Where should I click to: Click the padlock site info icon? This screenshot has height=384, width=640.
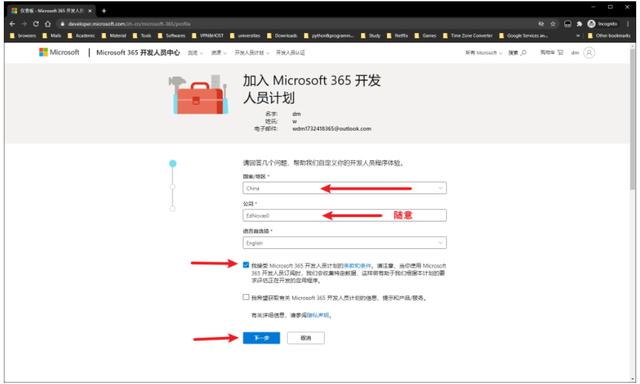click(x=62, y=24)
